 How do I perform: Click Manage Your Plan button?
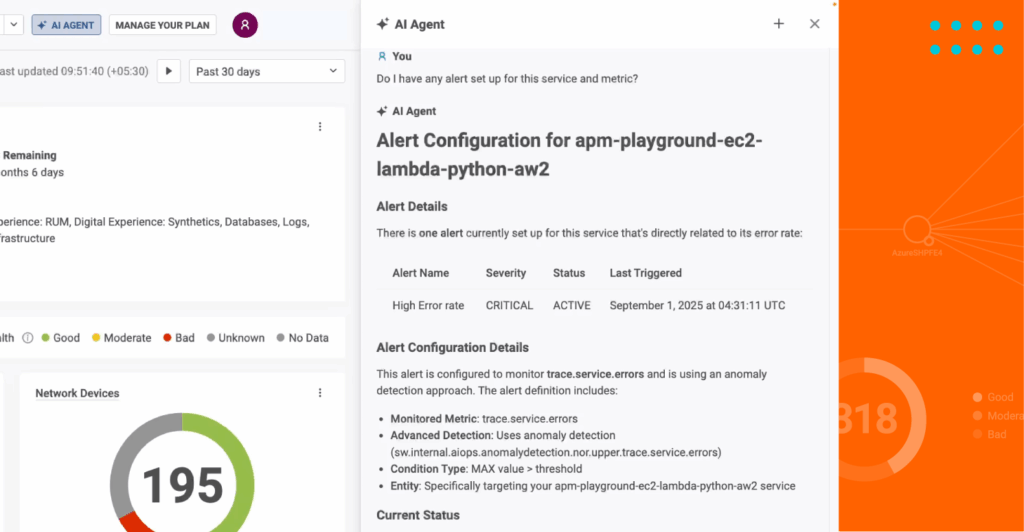tap(162, 25)
